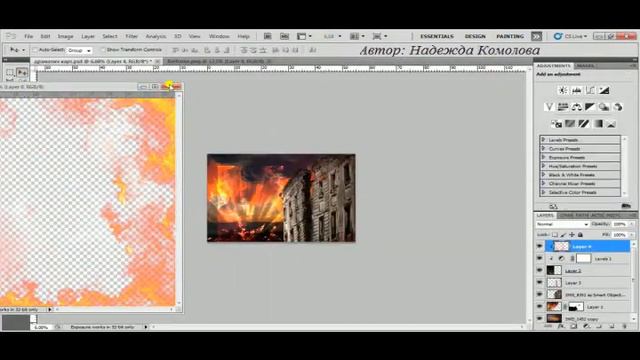Enable the Auto-Select checkbox
The width and height of the screenshot is (640, 360).
point(35,50)
